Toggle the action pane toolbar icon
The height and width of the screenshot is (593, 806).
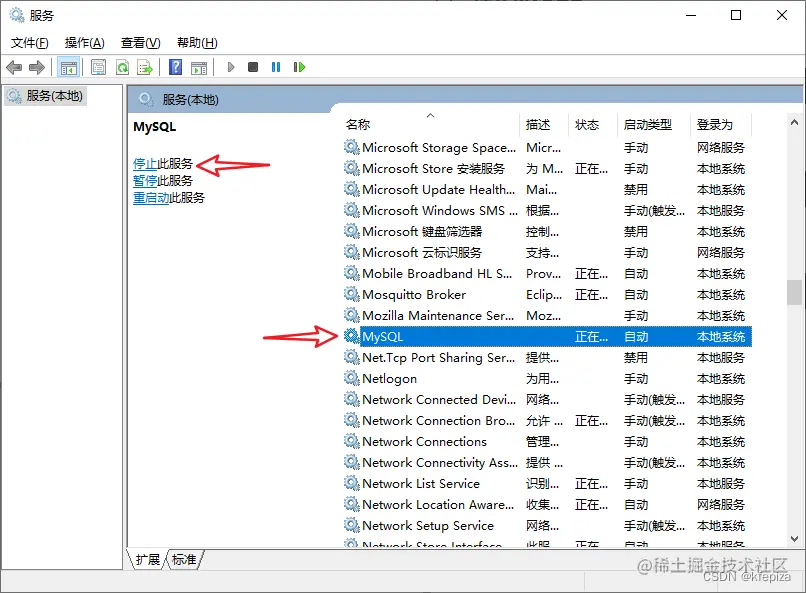199,67
